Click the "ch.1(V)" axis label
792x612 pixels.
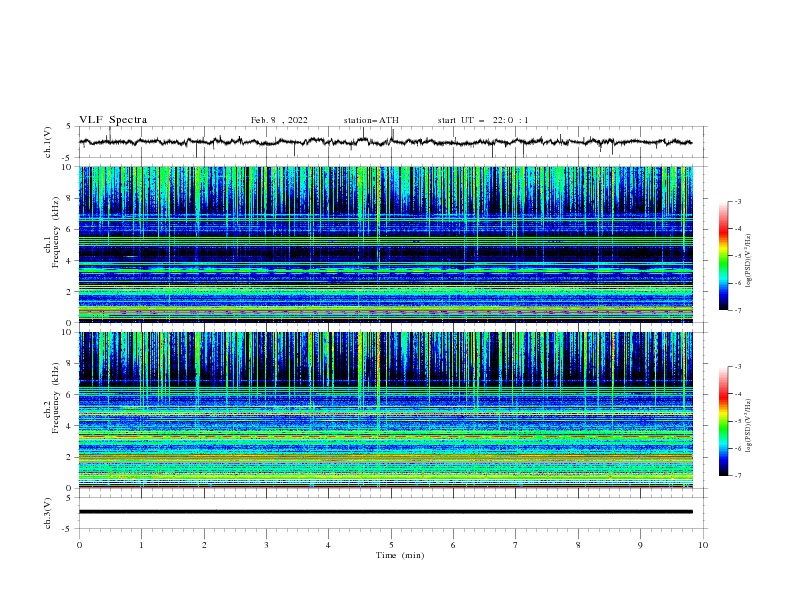point(48,142)
